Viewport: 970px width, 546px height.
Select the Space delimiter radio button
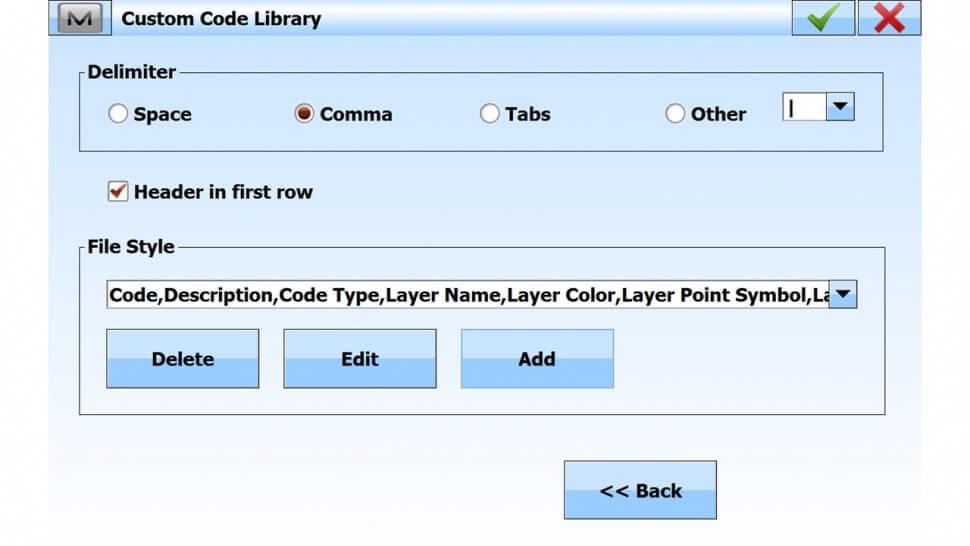(118, 114)
